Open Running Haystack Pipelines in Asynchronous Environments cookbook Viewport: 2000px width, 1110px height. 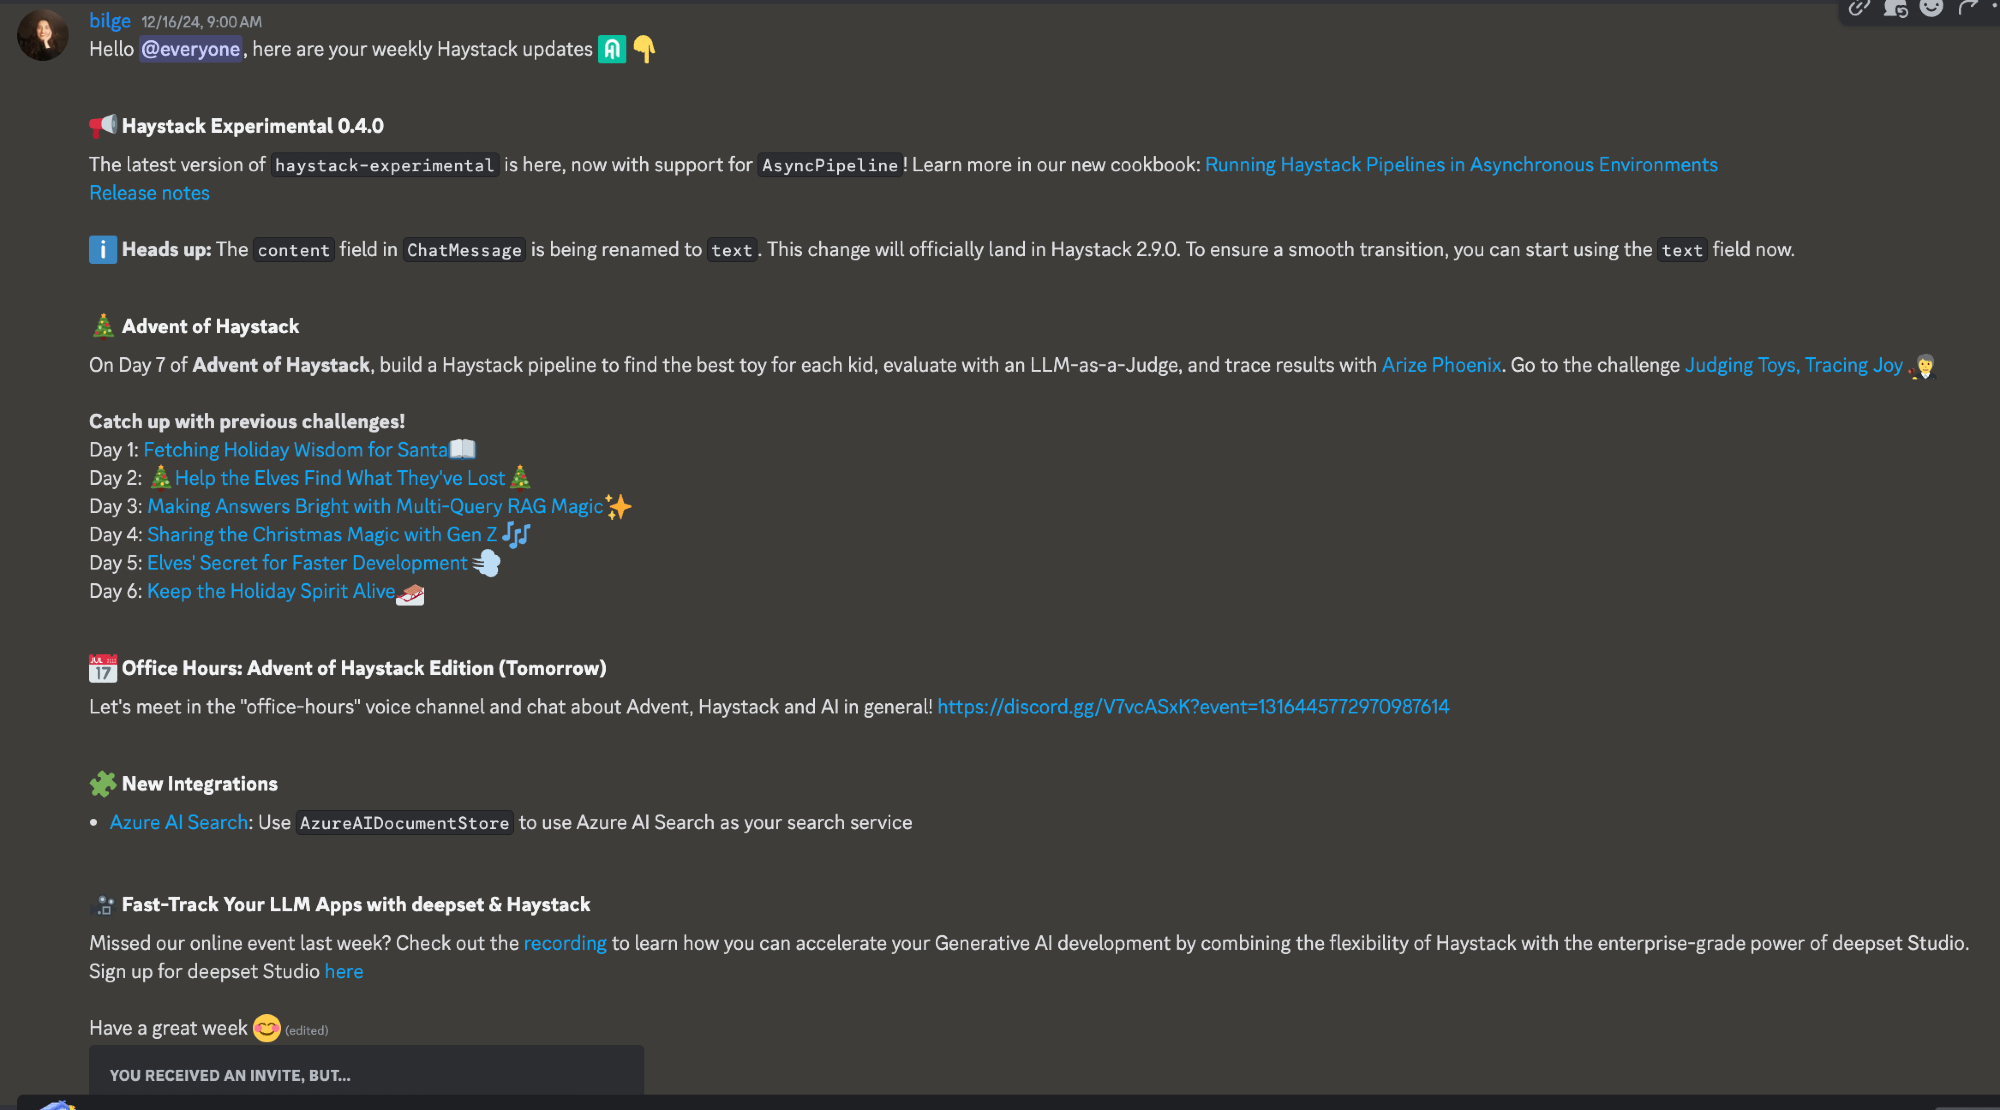click(1461, 165)
